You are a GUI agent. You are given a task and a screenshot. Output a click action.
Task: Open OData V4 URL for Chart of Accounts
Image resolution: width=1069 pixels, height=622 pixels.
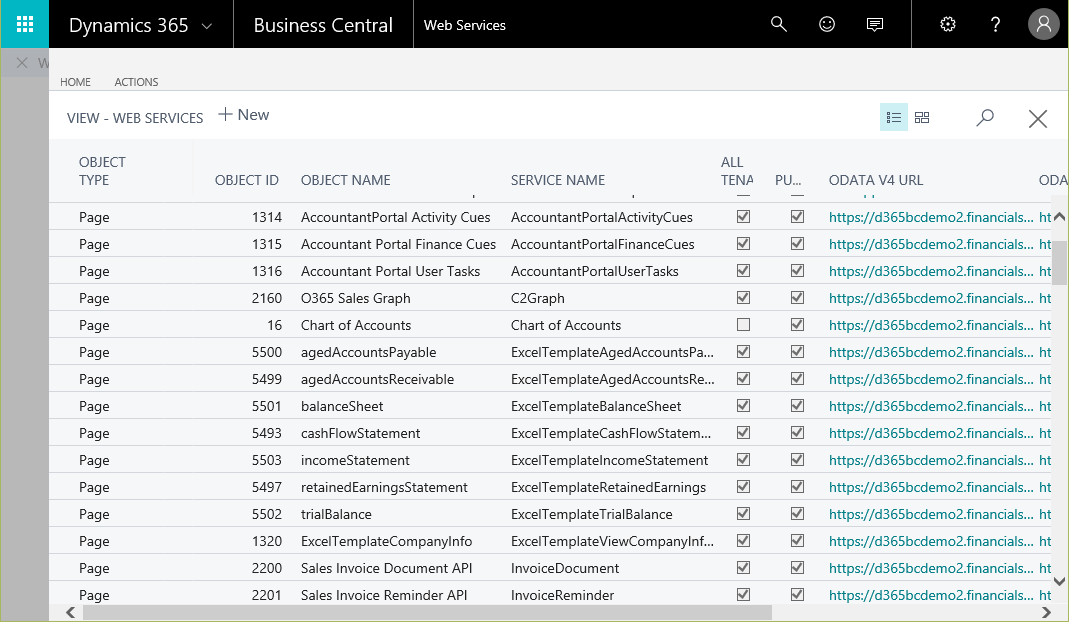click(931, 325)
